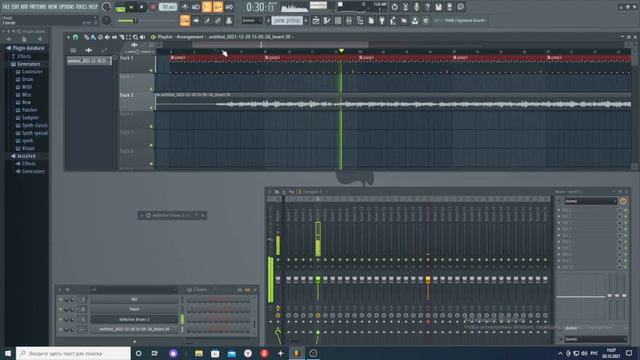
Task: Select the audio clip in the picker panel
Action: (89, 60)
